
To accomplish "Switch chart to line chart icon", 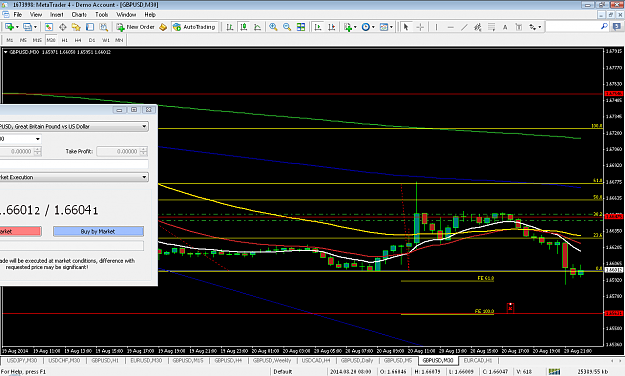I will tap(257, 27).
